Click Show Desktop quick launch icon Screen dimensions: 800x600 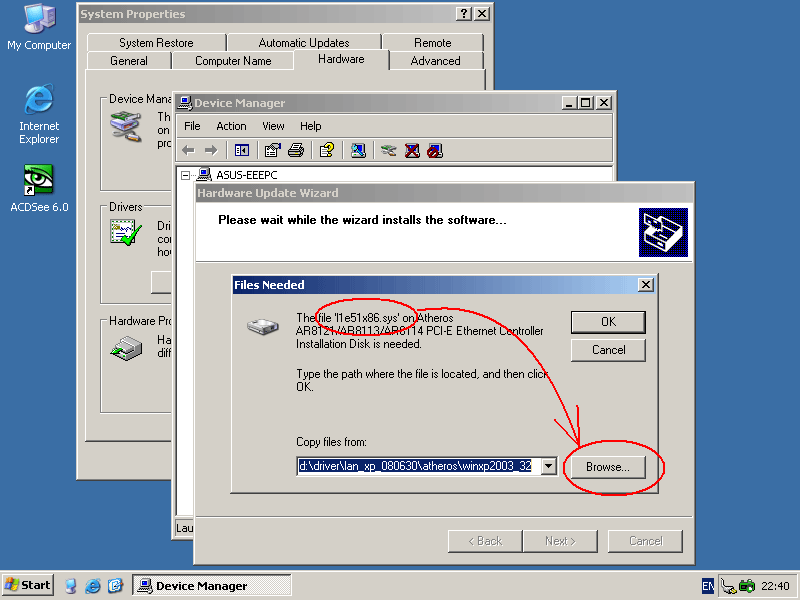point(70,586)
